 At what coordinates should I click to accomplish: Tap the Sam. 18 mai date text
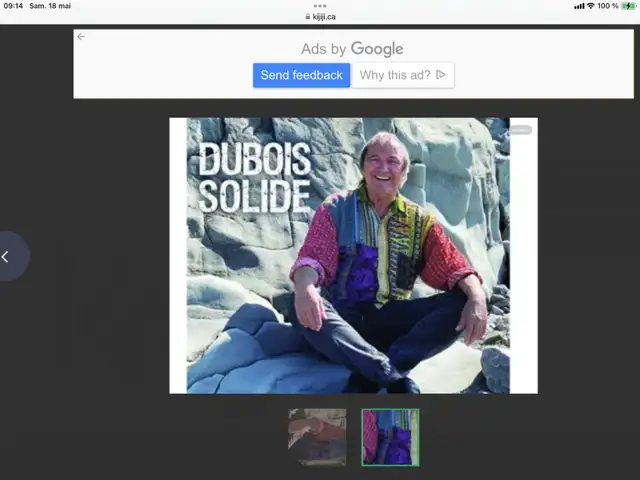tap(50, 6)
